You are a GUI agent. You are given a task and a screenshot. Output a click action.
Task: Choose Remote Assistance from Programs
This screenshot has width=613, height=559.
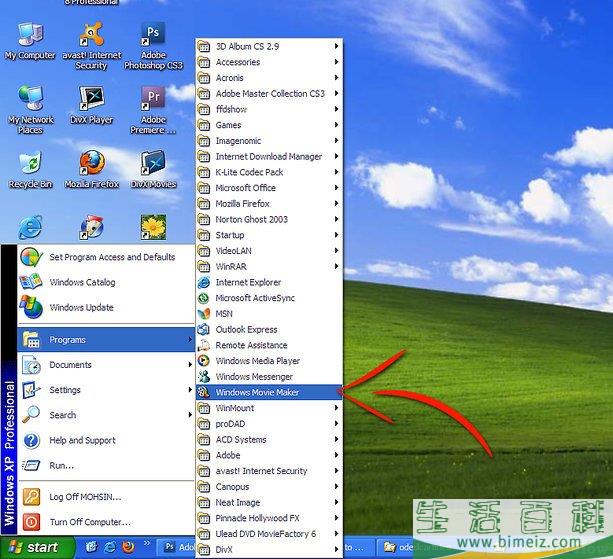click(269, 345)
